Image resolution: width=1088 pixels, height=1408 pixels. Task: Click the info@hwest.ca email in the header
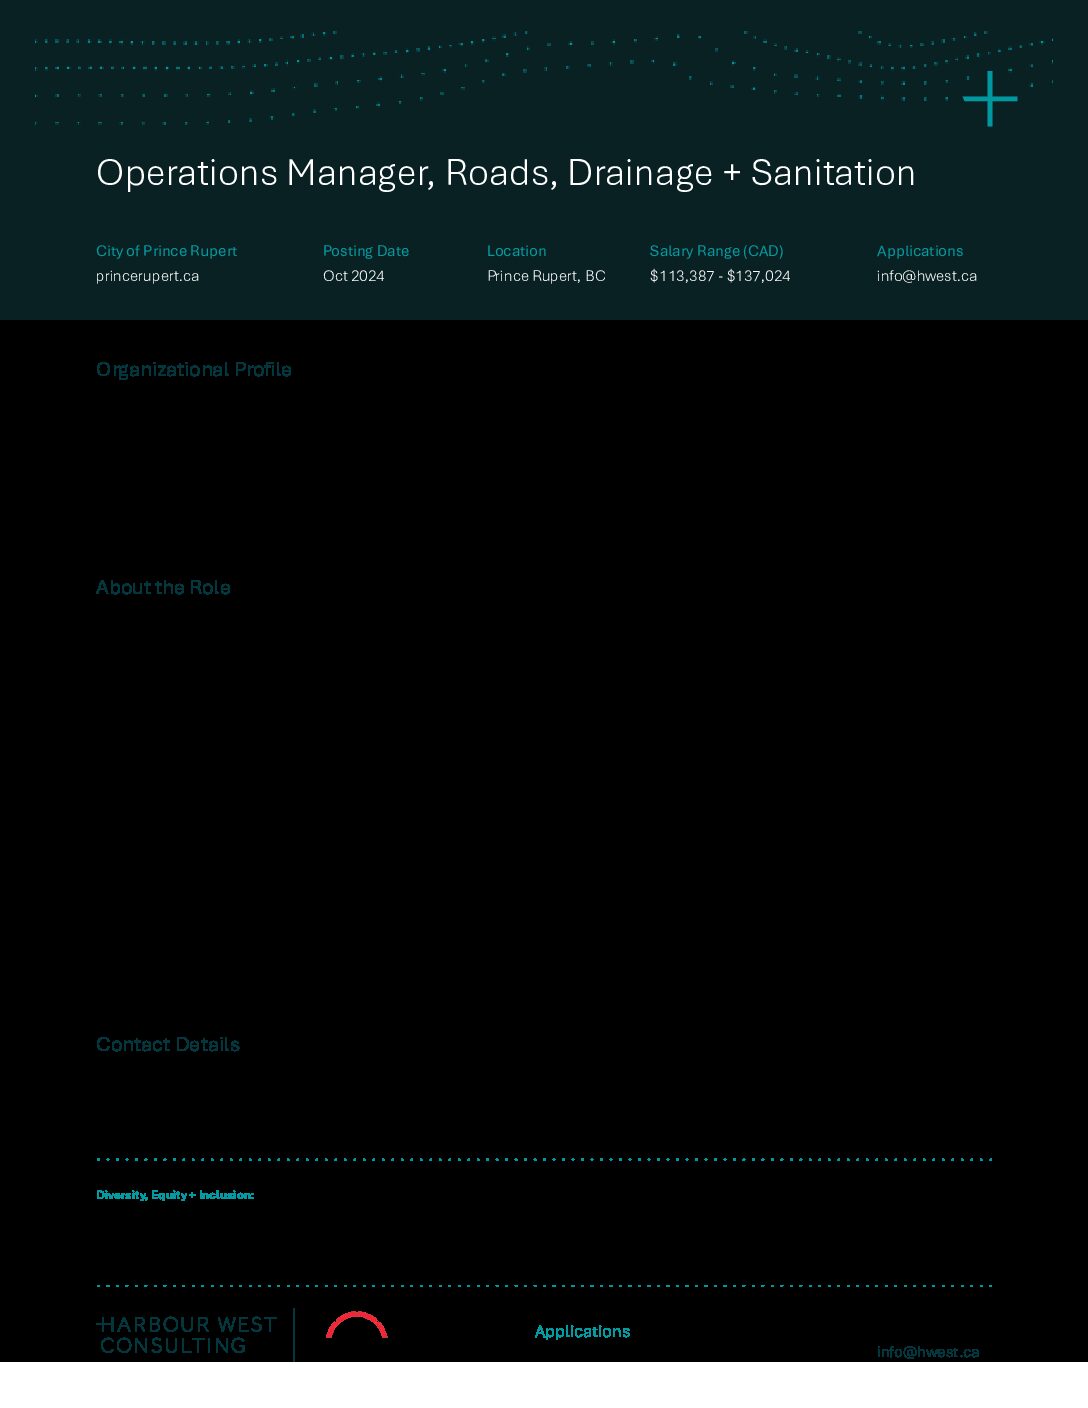(927, 276)
